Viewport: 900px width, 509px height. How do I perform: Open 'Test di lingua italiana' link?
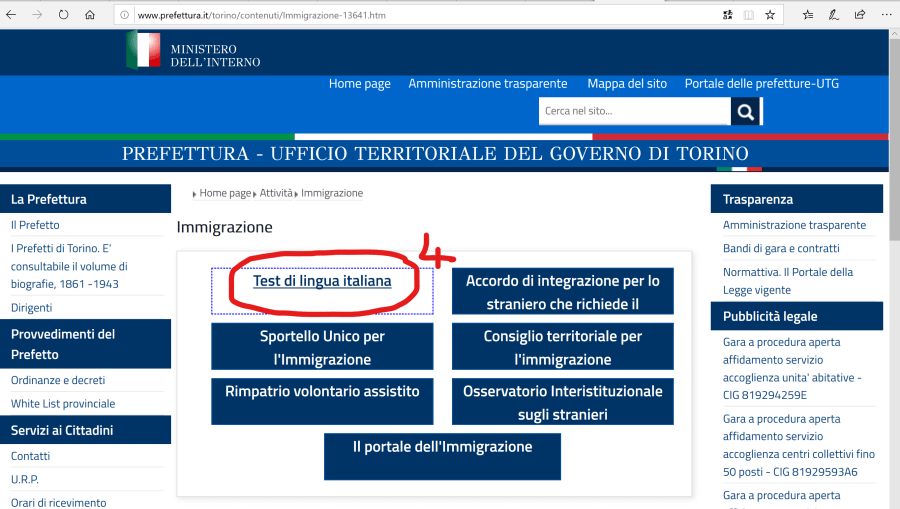click(322, 281)
